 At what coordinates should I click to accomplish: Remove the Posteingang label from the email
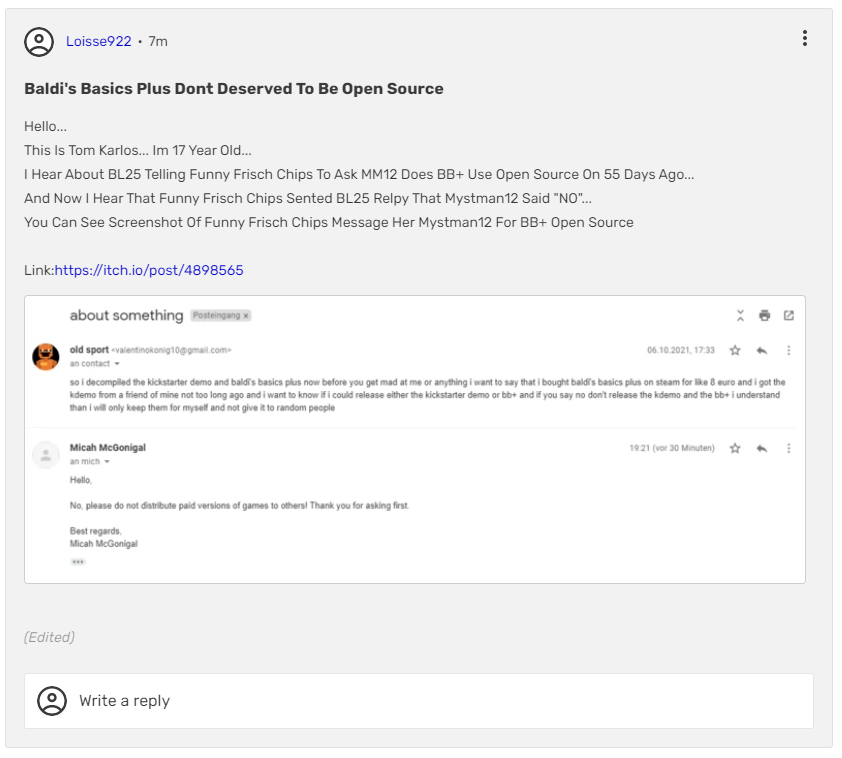point(246,316)
